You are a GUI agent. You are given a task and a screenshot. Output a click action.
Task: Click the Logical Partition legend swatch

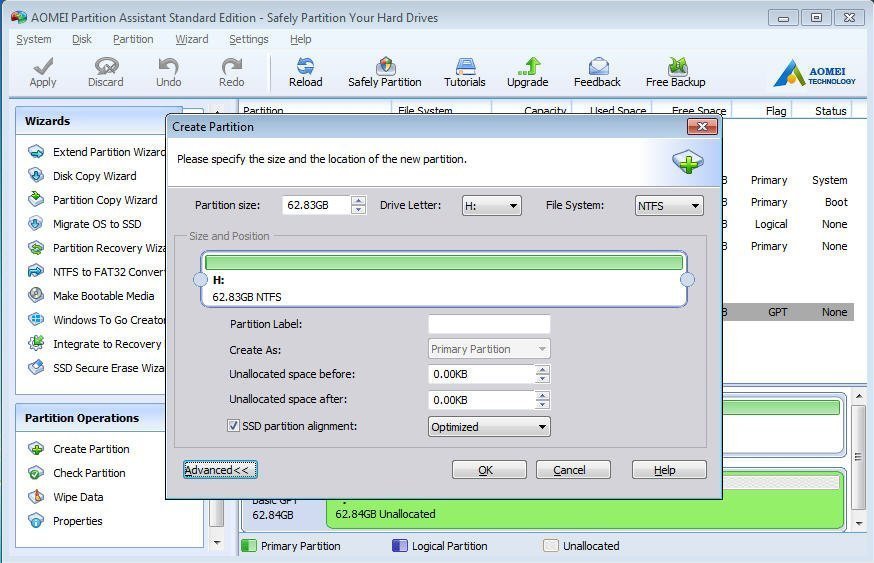400,545
